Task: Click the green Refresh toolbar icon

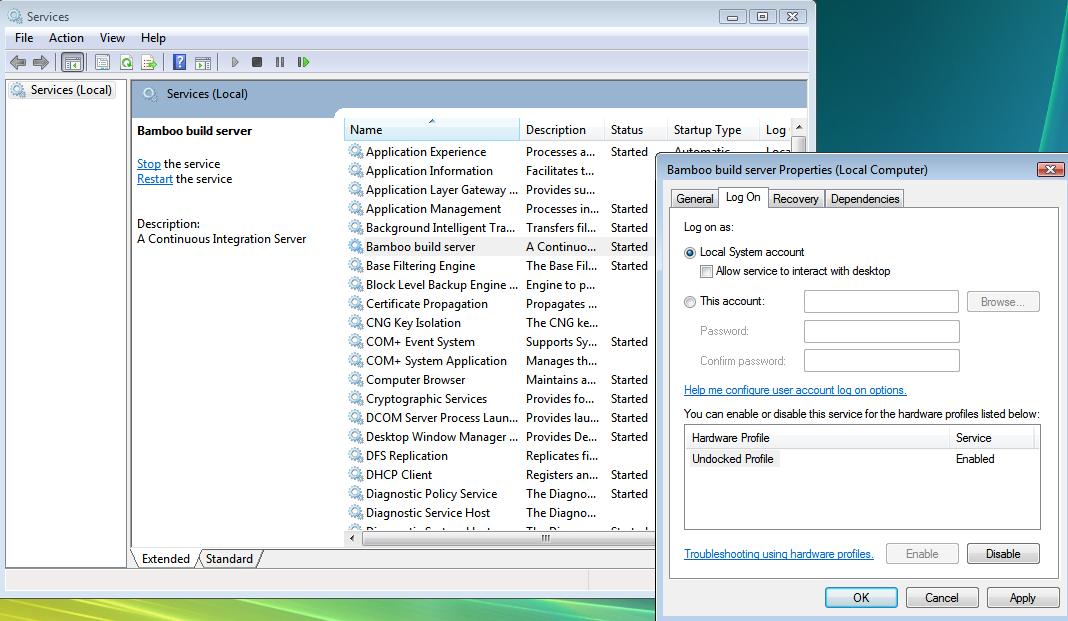Action: 126,63
